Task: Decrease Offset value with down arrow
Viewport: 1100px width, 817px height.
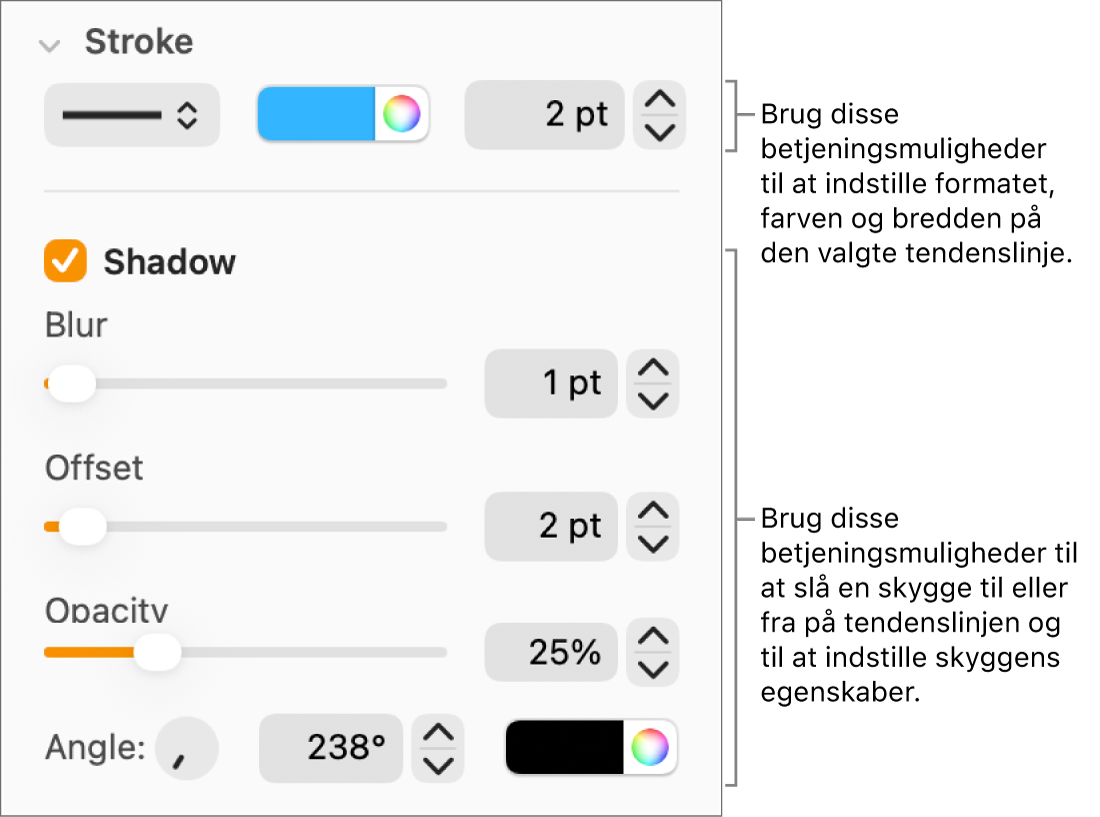Action: [x=653, y=542]
